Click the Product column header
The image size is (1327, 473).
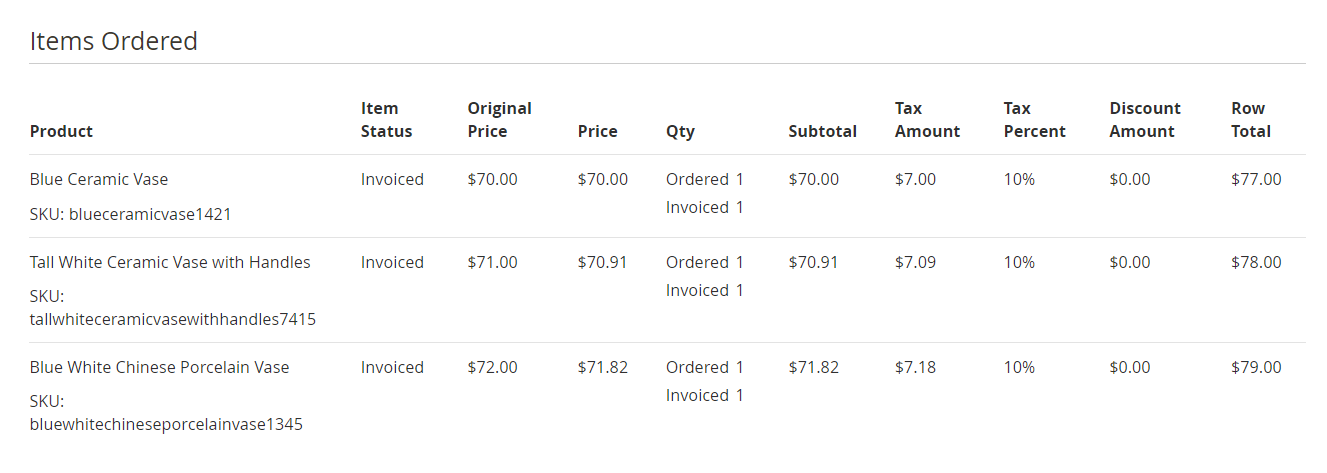pos(61,131)
